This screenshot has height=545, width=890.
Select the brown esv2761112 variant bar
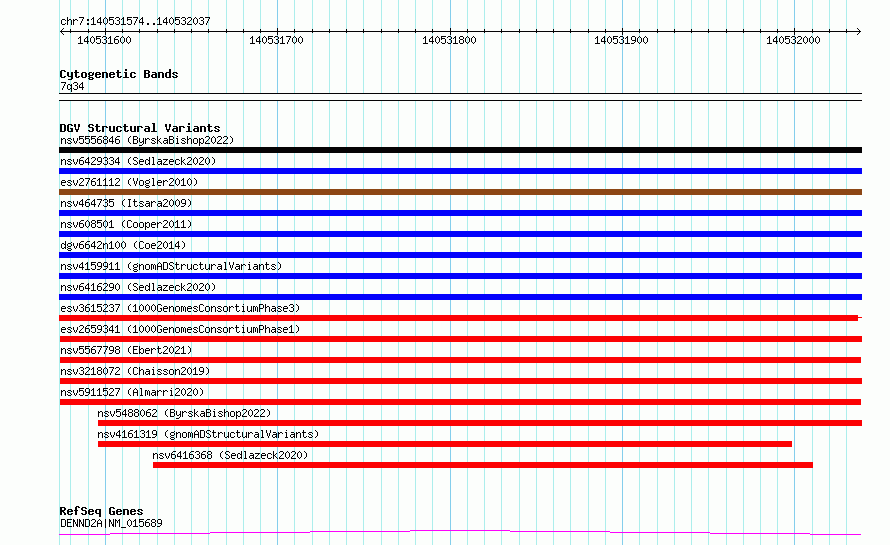[460, 192]
